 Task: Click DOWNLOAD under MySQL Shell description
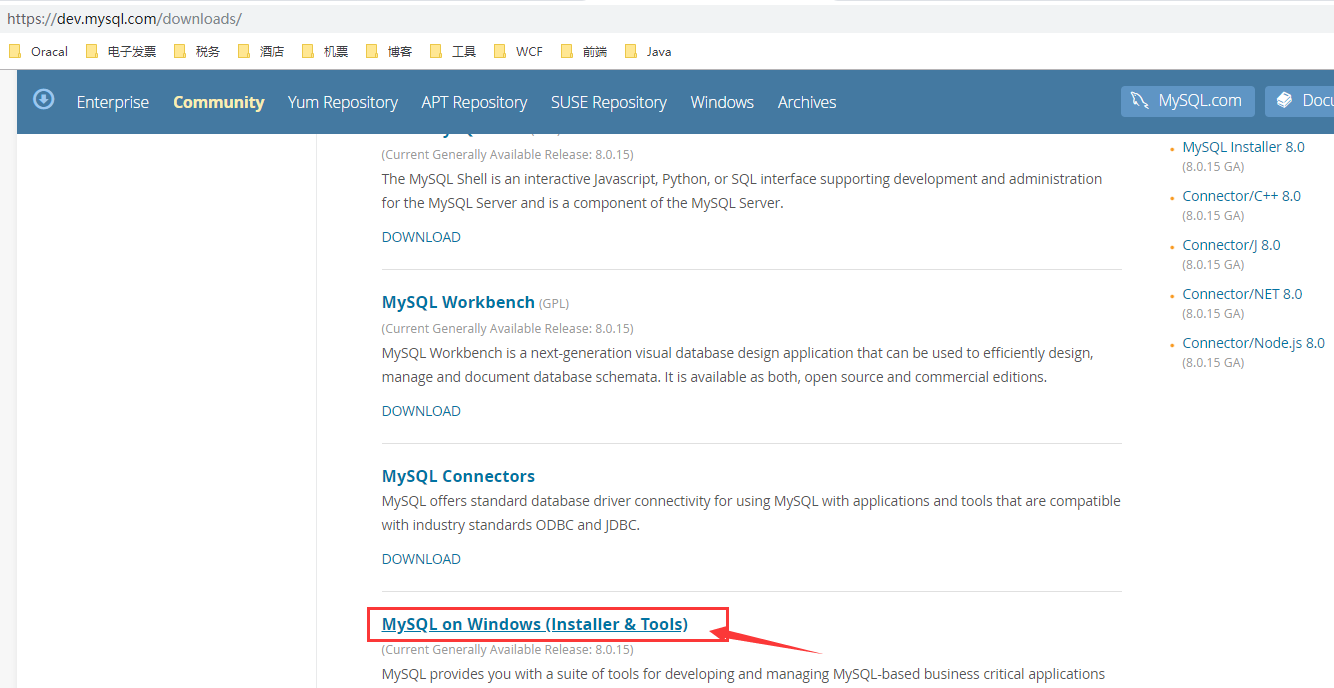click(421, 237)
